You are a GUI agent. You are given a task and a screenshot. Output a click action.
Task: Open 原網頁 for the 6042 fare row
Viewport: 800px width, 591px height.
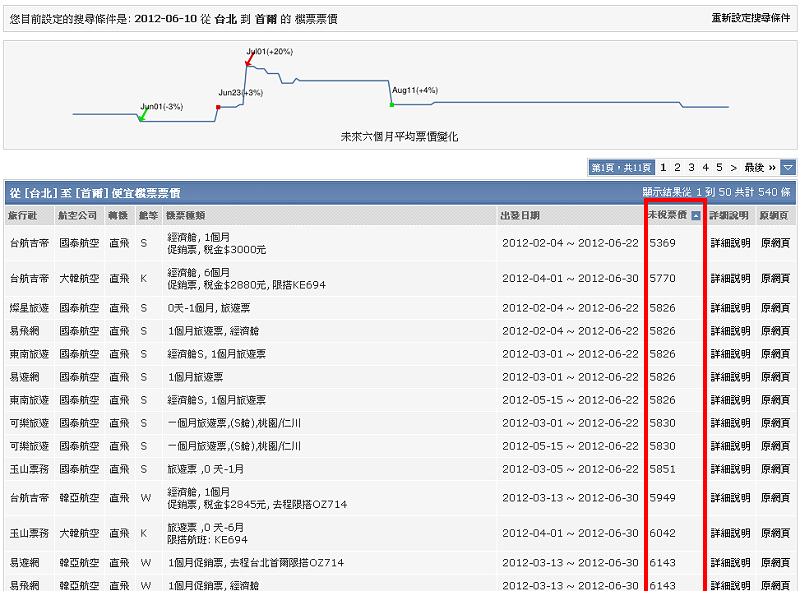[x=775, y=533]
